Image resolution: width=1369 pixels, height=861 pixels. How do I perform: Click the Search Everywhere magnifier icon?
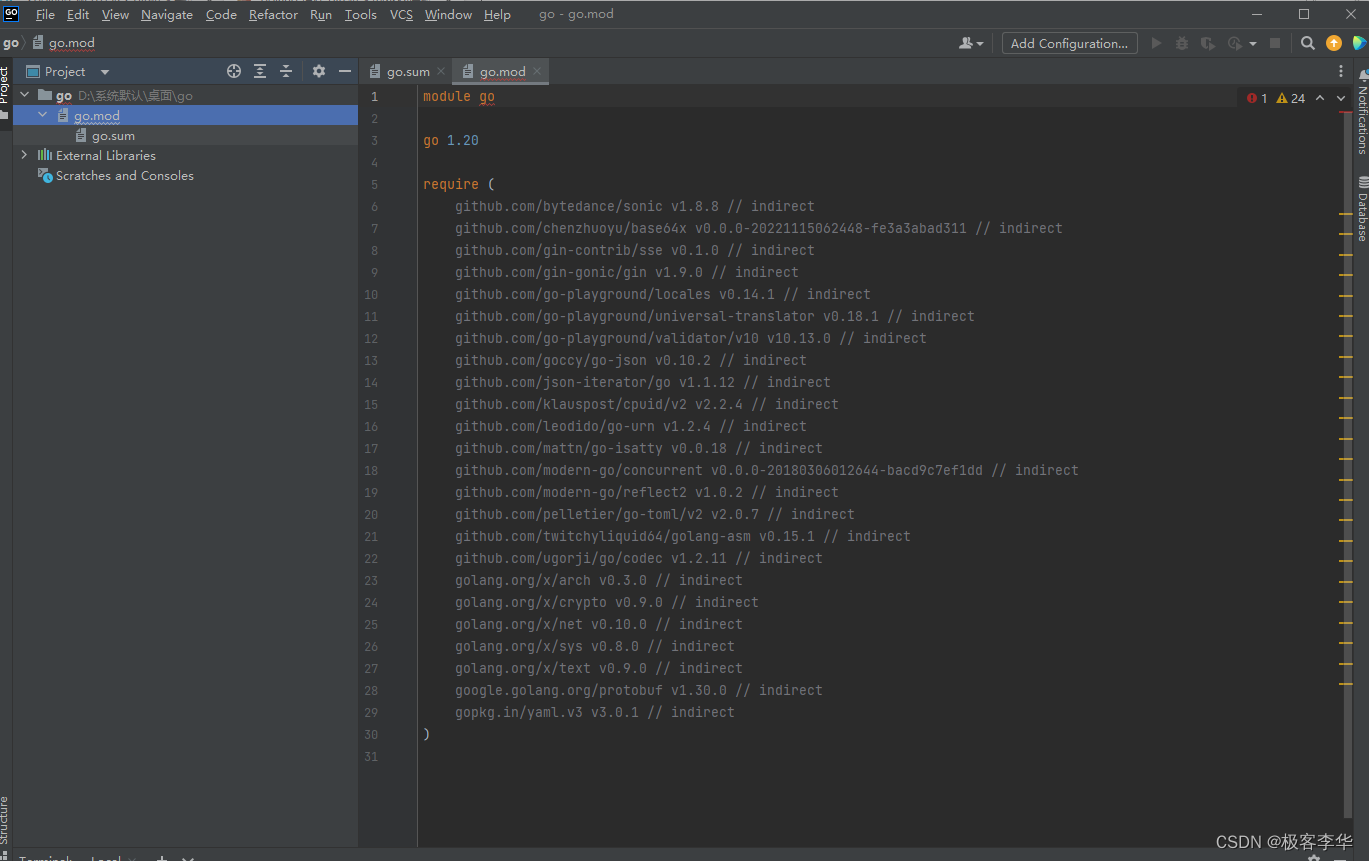coord(1307,43)
